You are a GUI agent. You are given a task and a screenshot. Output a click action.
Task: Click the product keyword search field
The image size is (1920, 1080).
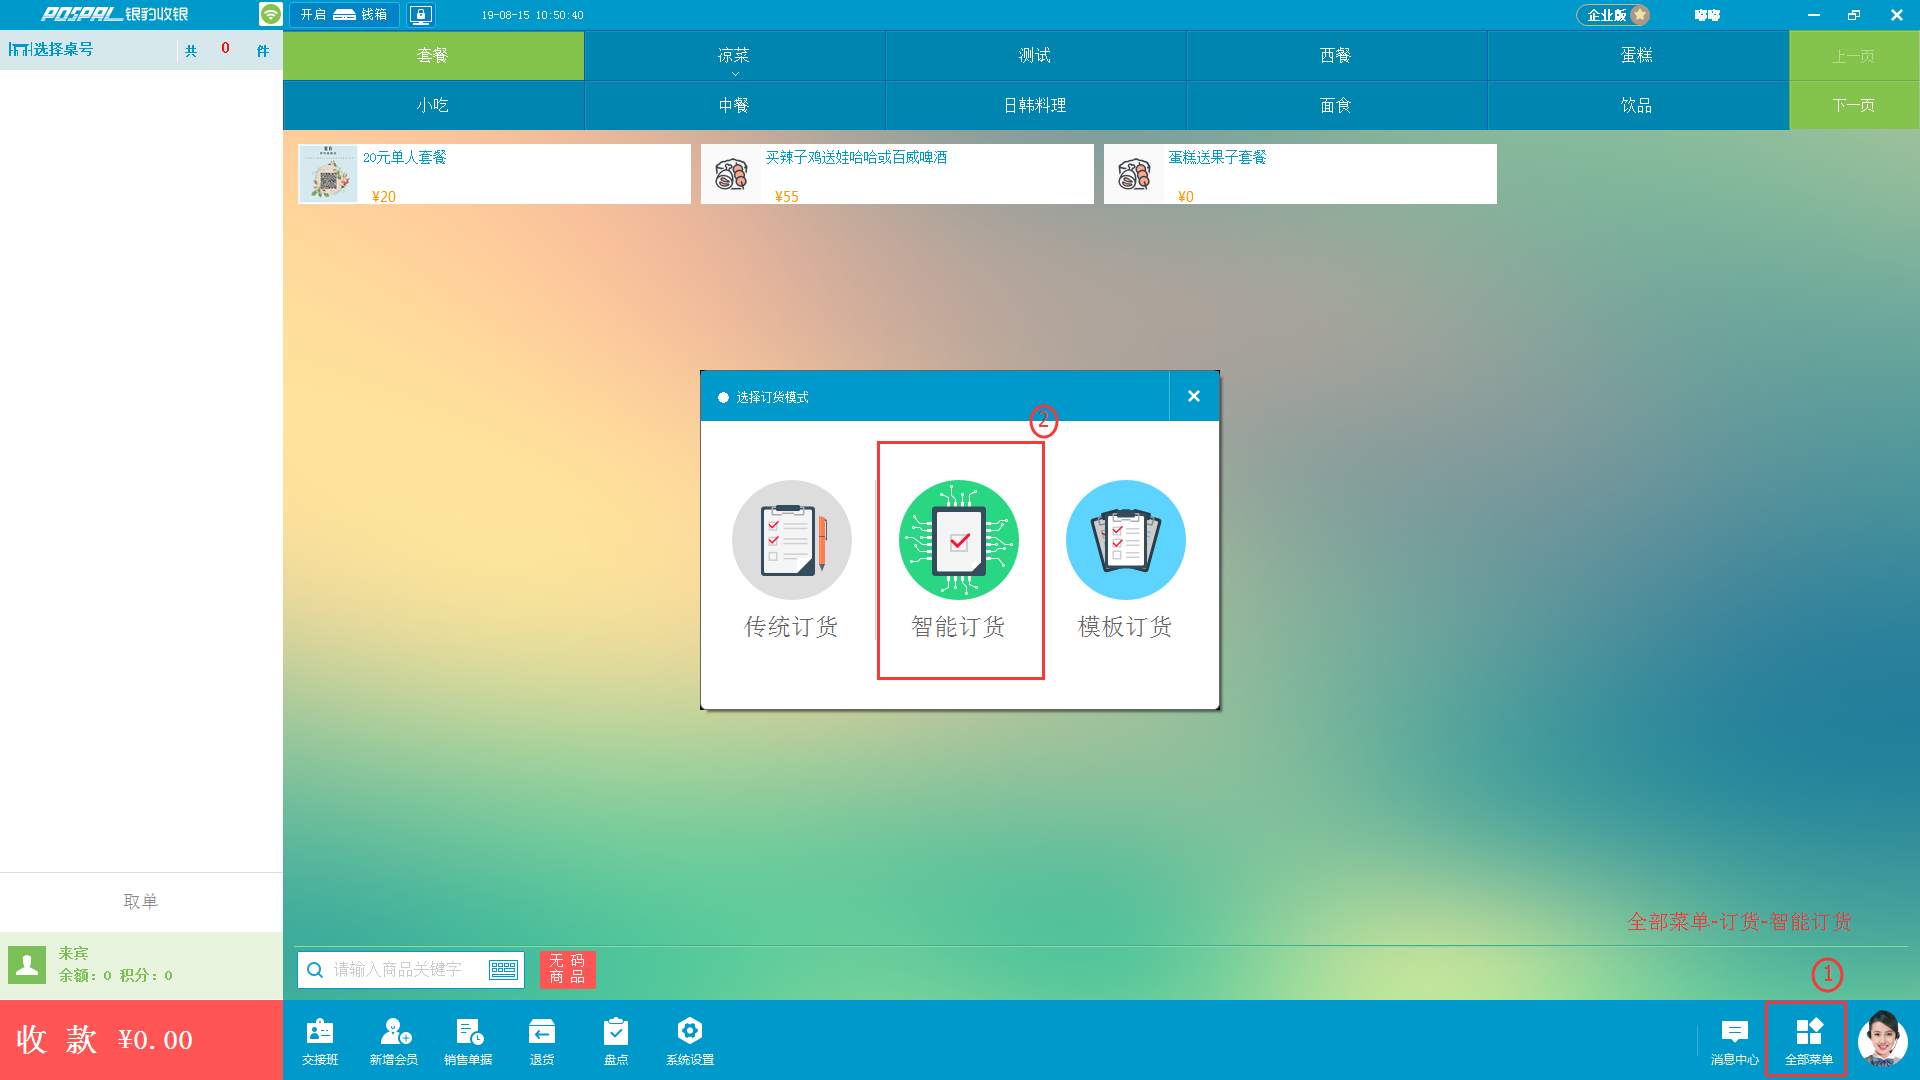pos(398,969)
